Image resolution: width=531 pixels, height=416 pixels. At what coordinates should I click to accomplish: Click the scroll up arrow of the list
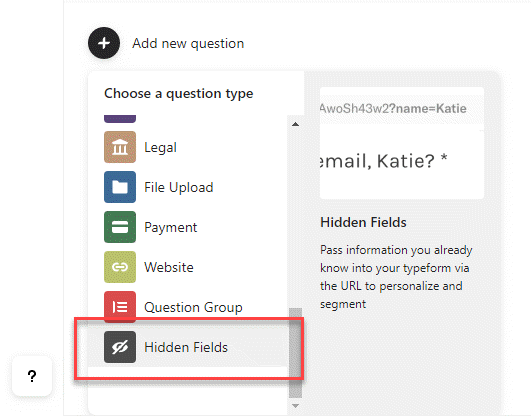click(295, 124)
